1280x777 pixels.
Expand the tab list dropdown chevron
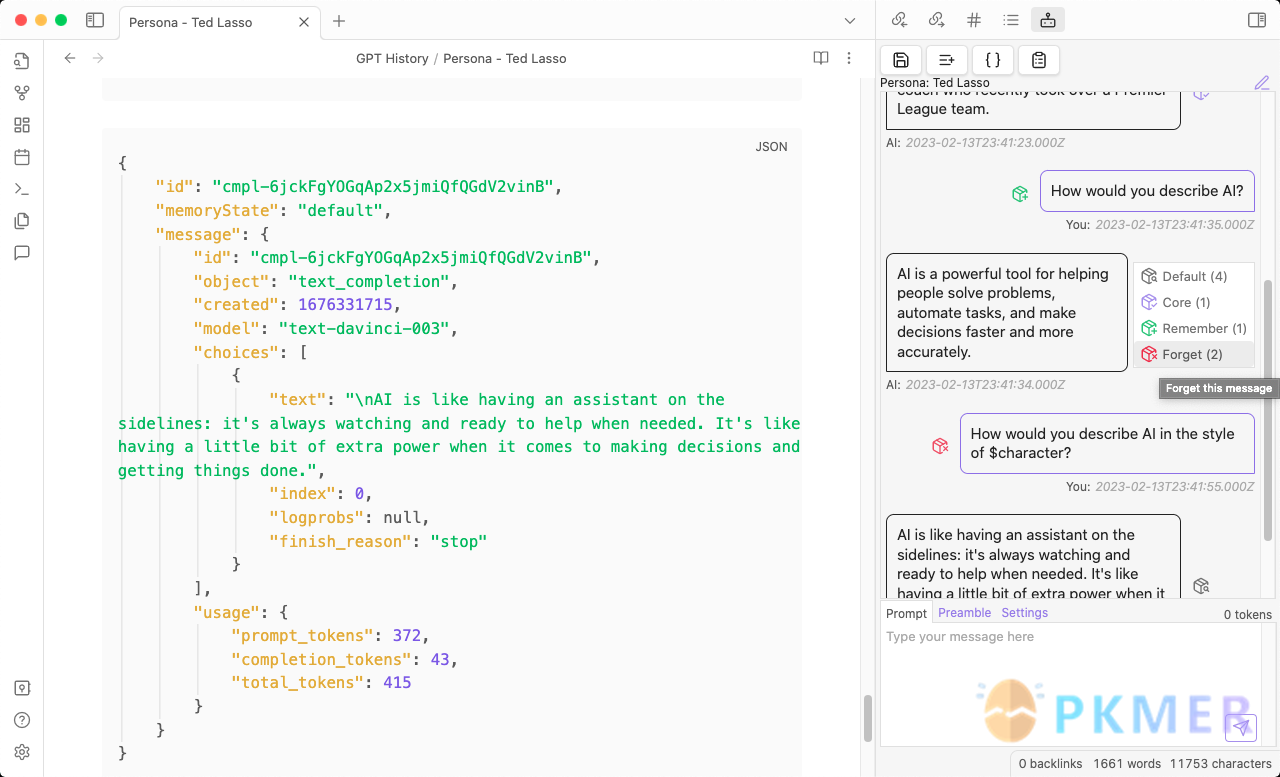[849, 20]
